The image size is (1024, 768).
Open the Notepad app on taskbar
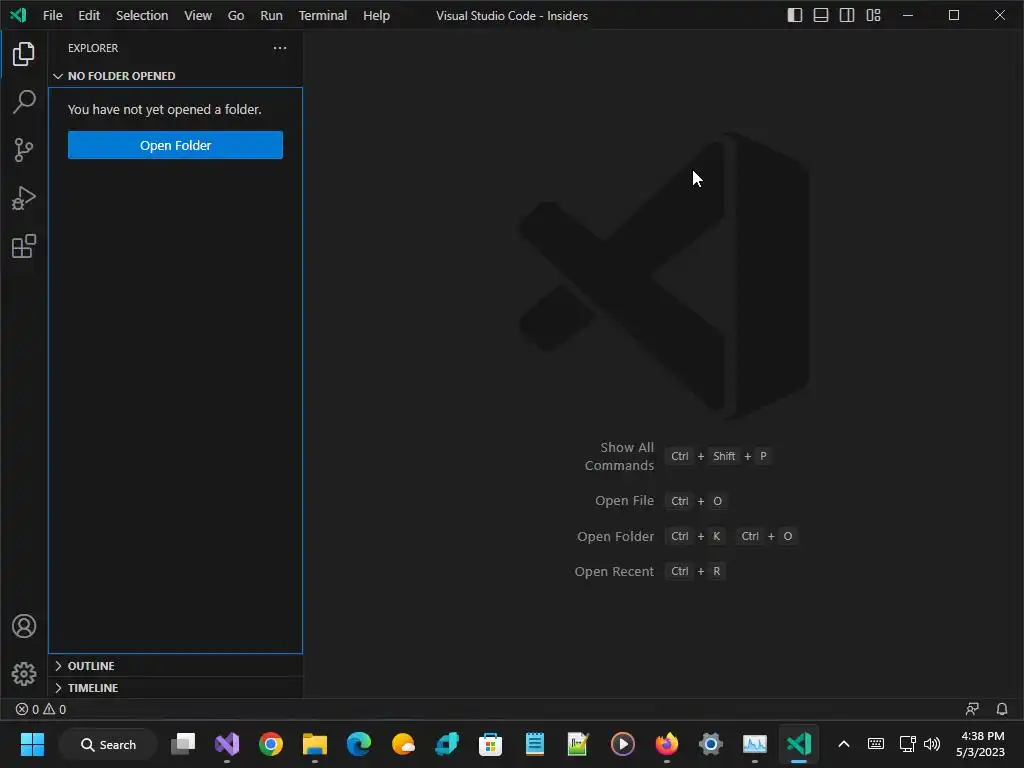534,744
